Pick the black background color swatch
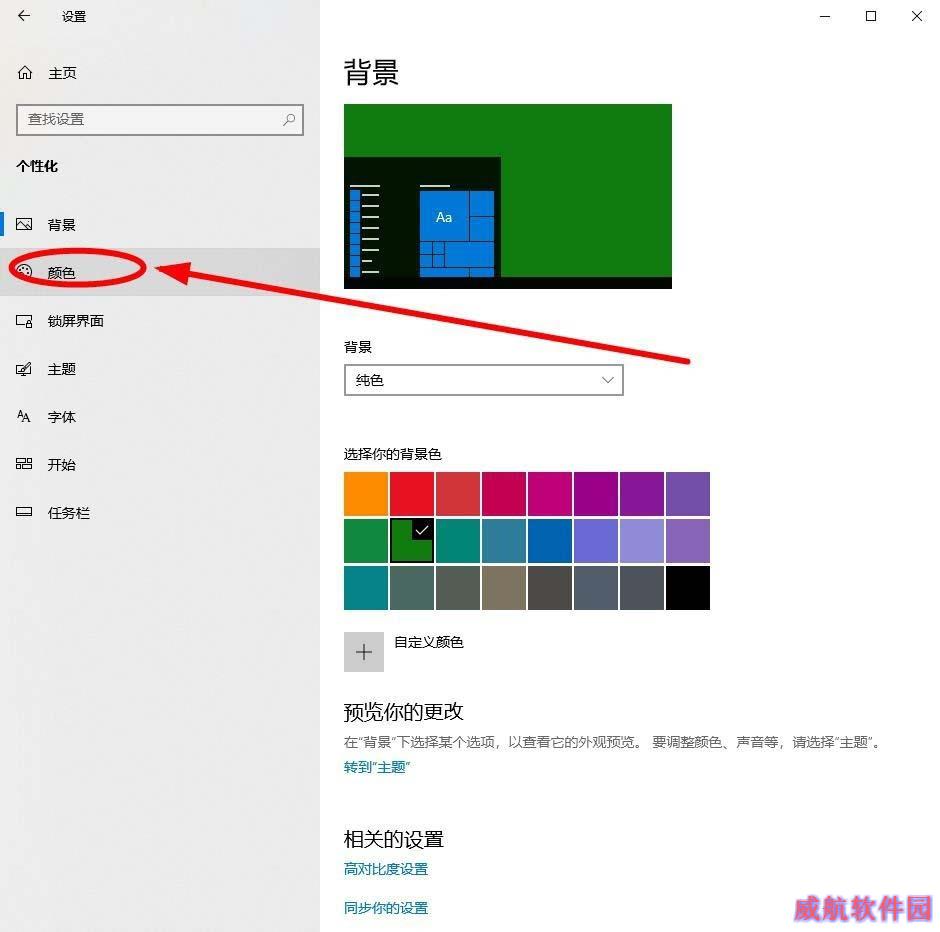 click(x=688, y=588)
